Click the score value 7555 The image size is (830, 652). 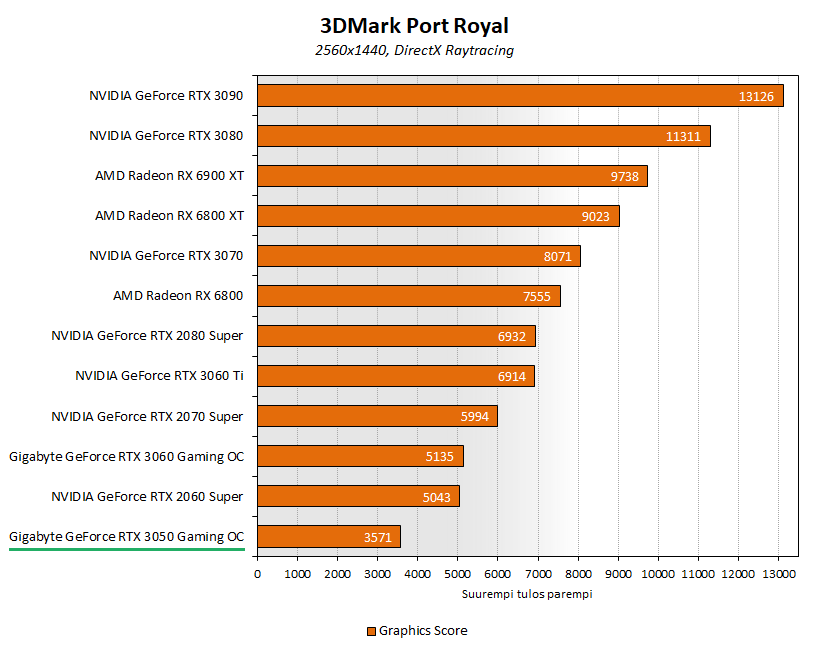537,297
